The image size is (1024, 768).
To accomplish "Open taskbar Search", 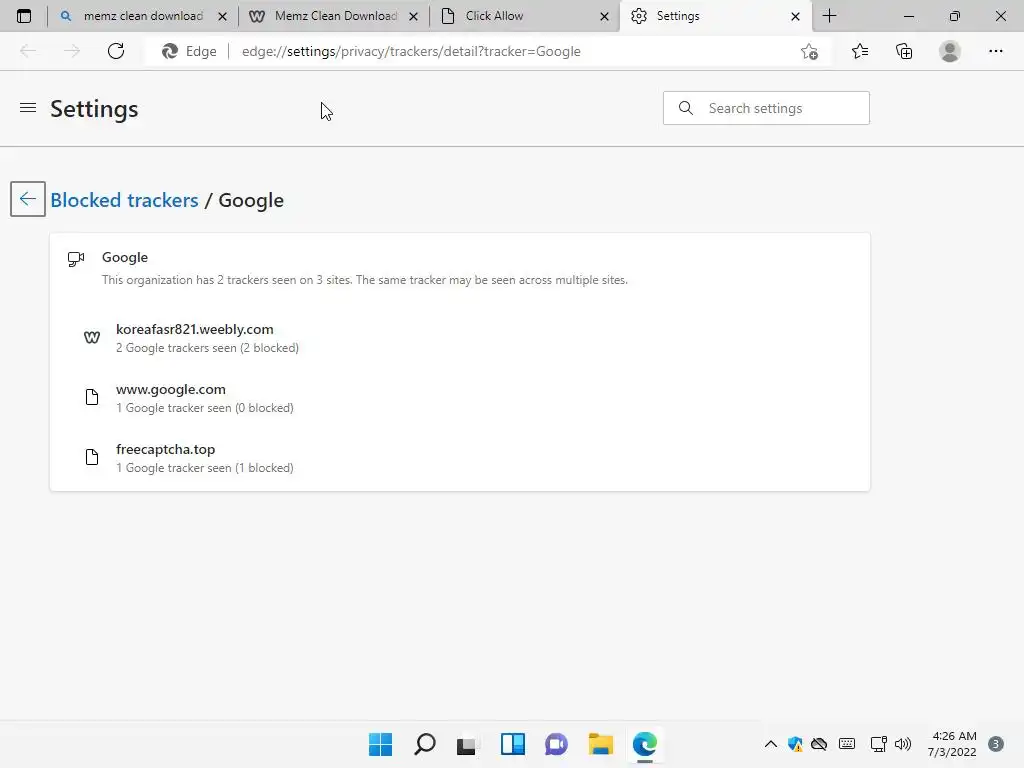I will (x=424, y=744).
